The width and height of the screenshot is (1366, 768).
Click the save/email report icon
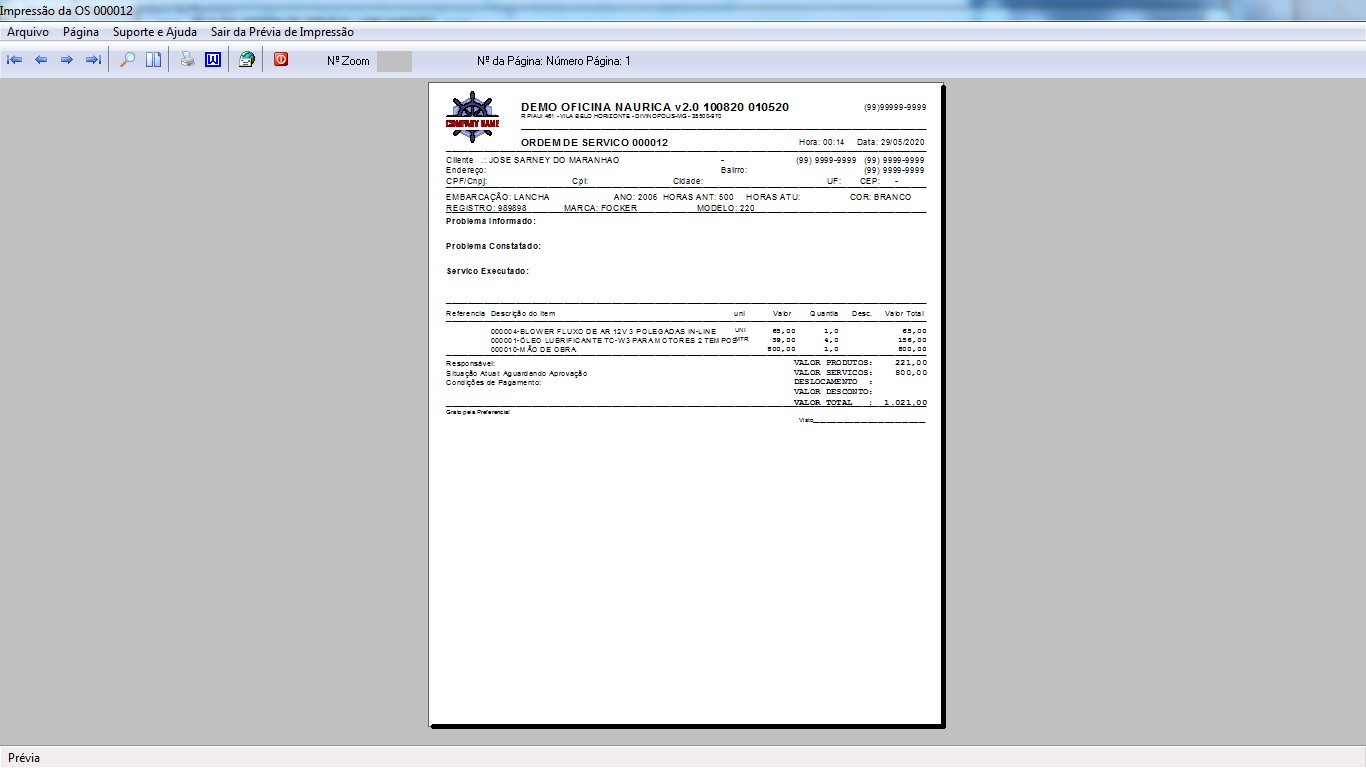click(247, 60)
